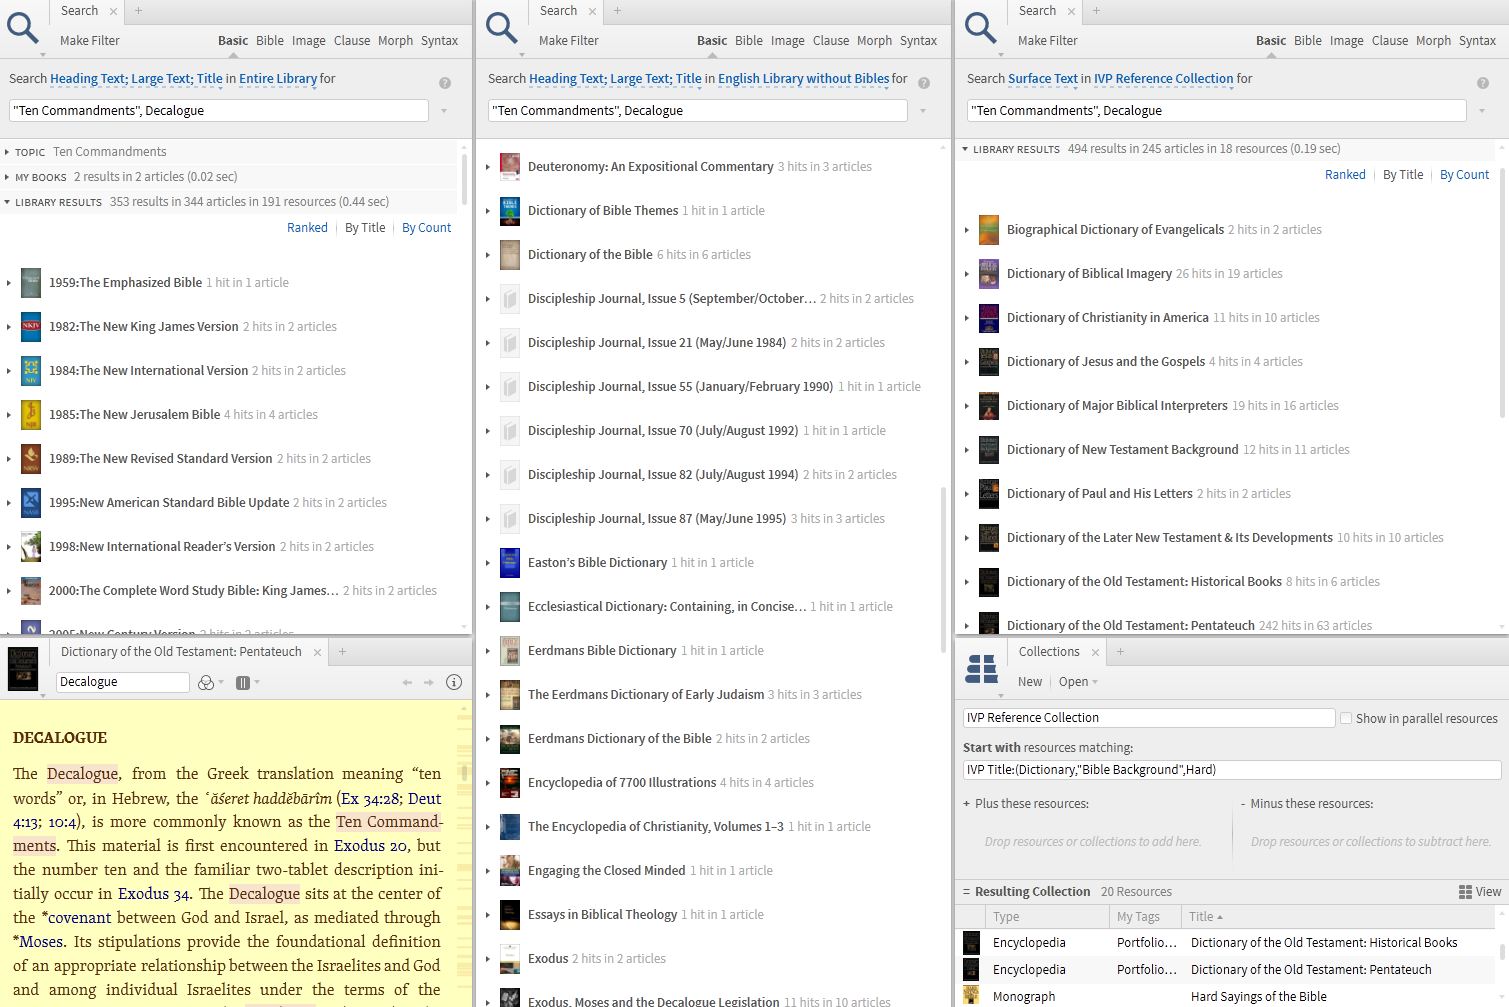Screen dimensions: 1509x1007
Task: Select Basic search in middle panel
Action: click(x=712, y=41)
